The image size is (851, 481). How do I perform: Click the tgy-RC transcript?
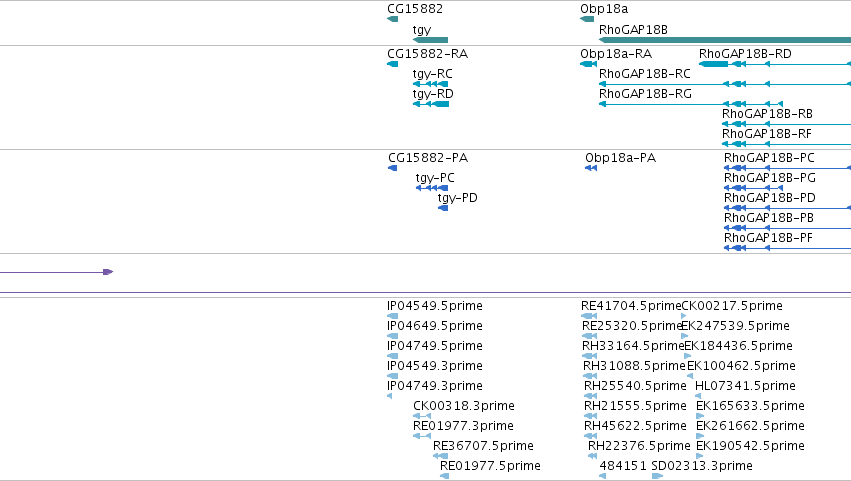pos(430,84)
